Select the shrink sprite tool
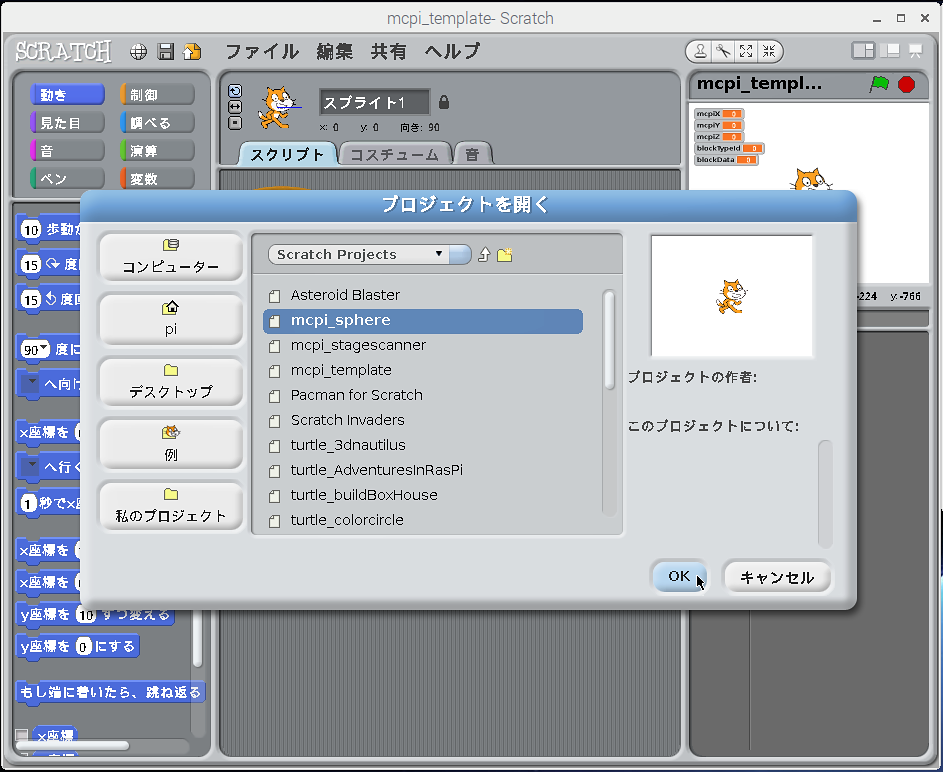943x772 pixels. (769, 52)
